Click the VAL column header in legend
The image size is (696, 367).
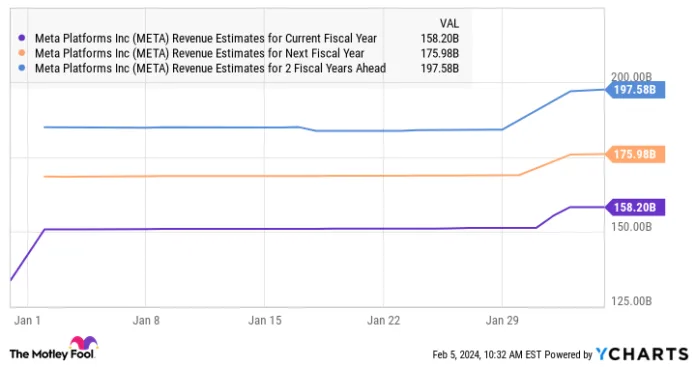coord(449,23)
